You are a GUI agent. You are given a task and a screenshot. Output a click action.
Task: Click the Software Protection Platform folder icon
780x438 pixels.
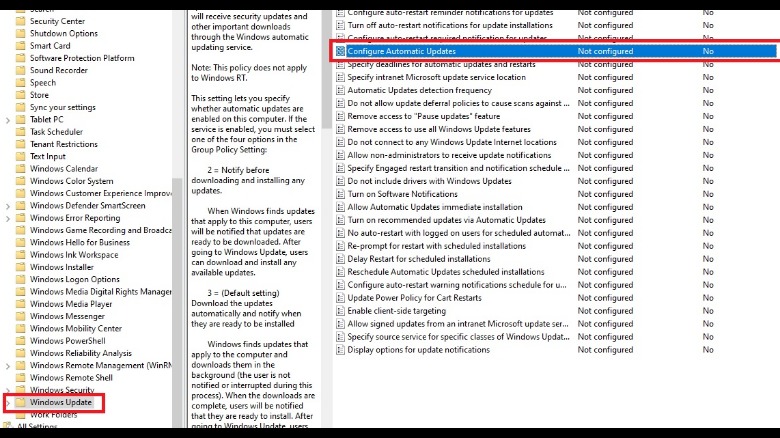pyautogui.click(x=20, y=58)
